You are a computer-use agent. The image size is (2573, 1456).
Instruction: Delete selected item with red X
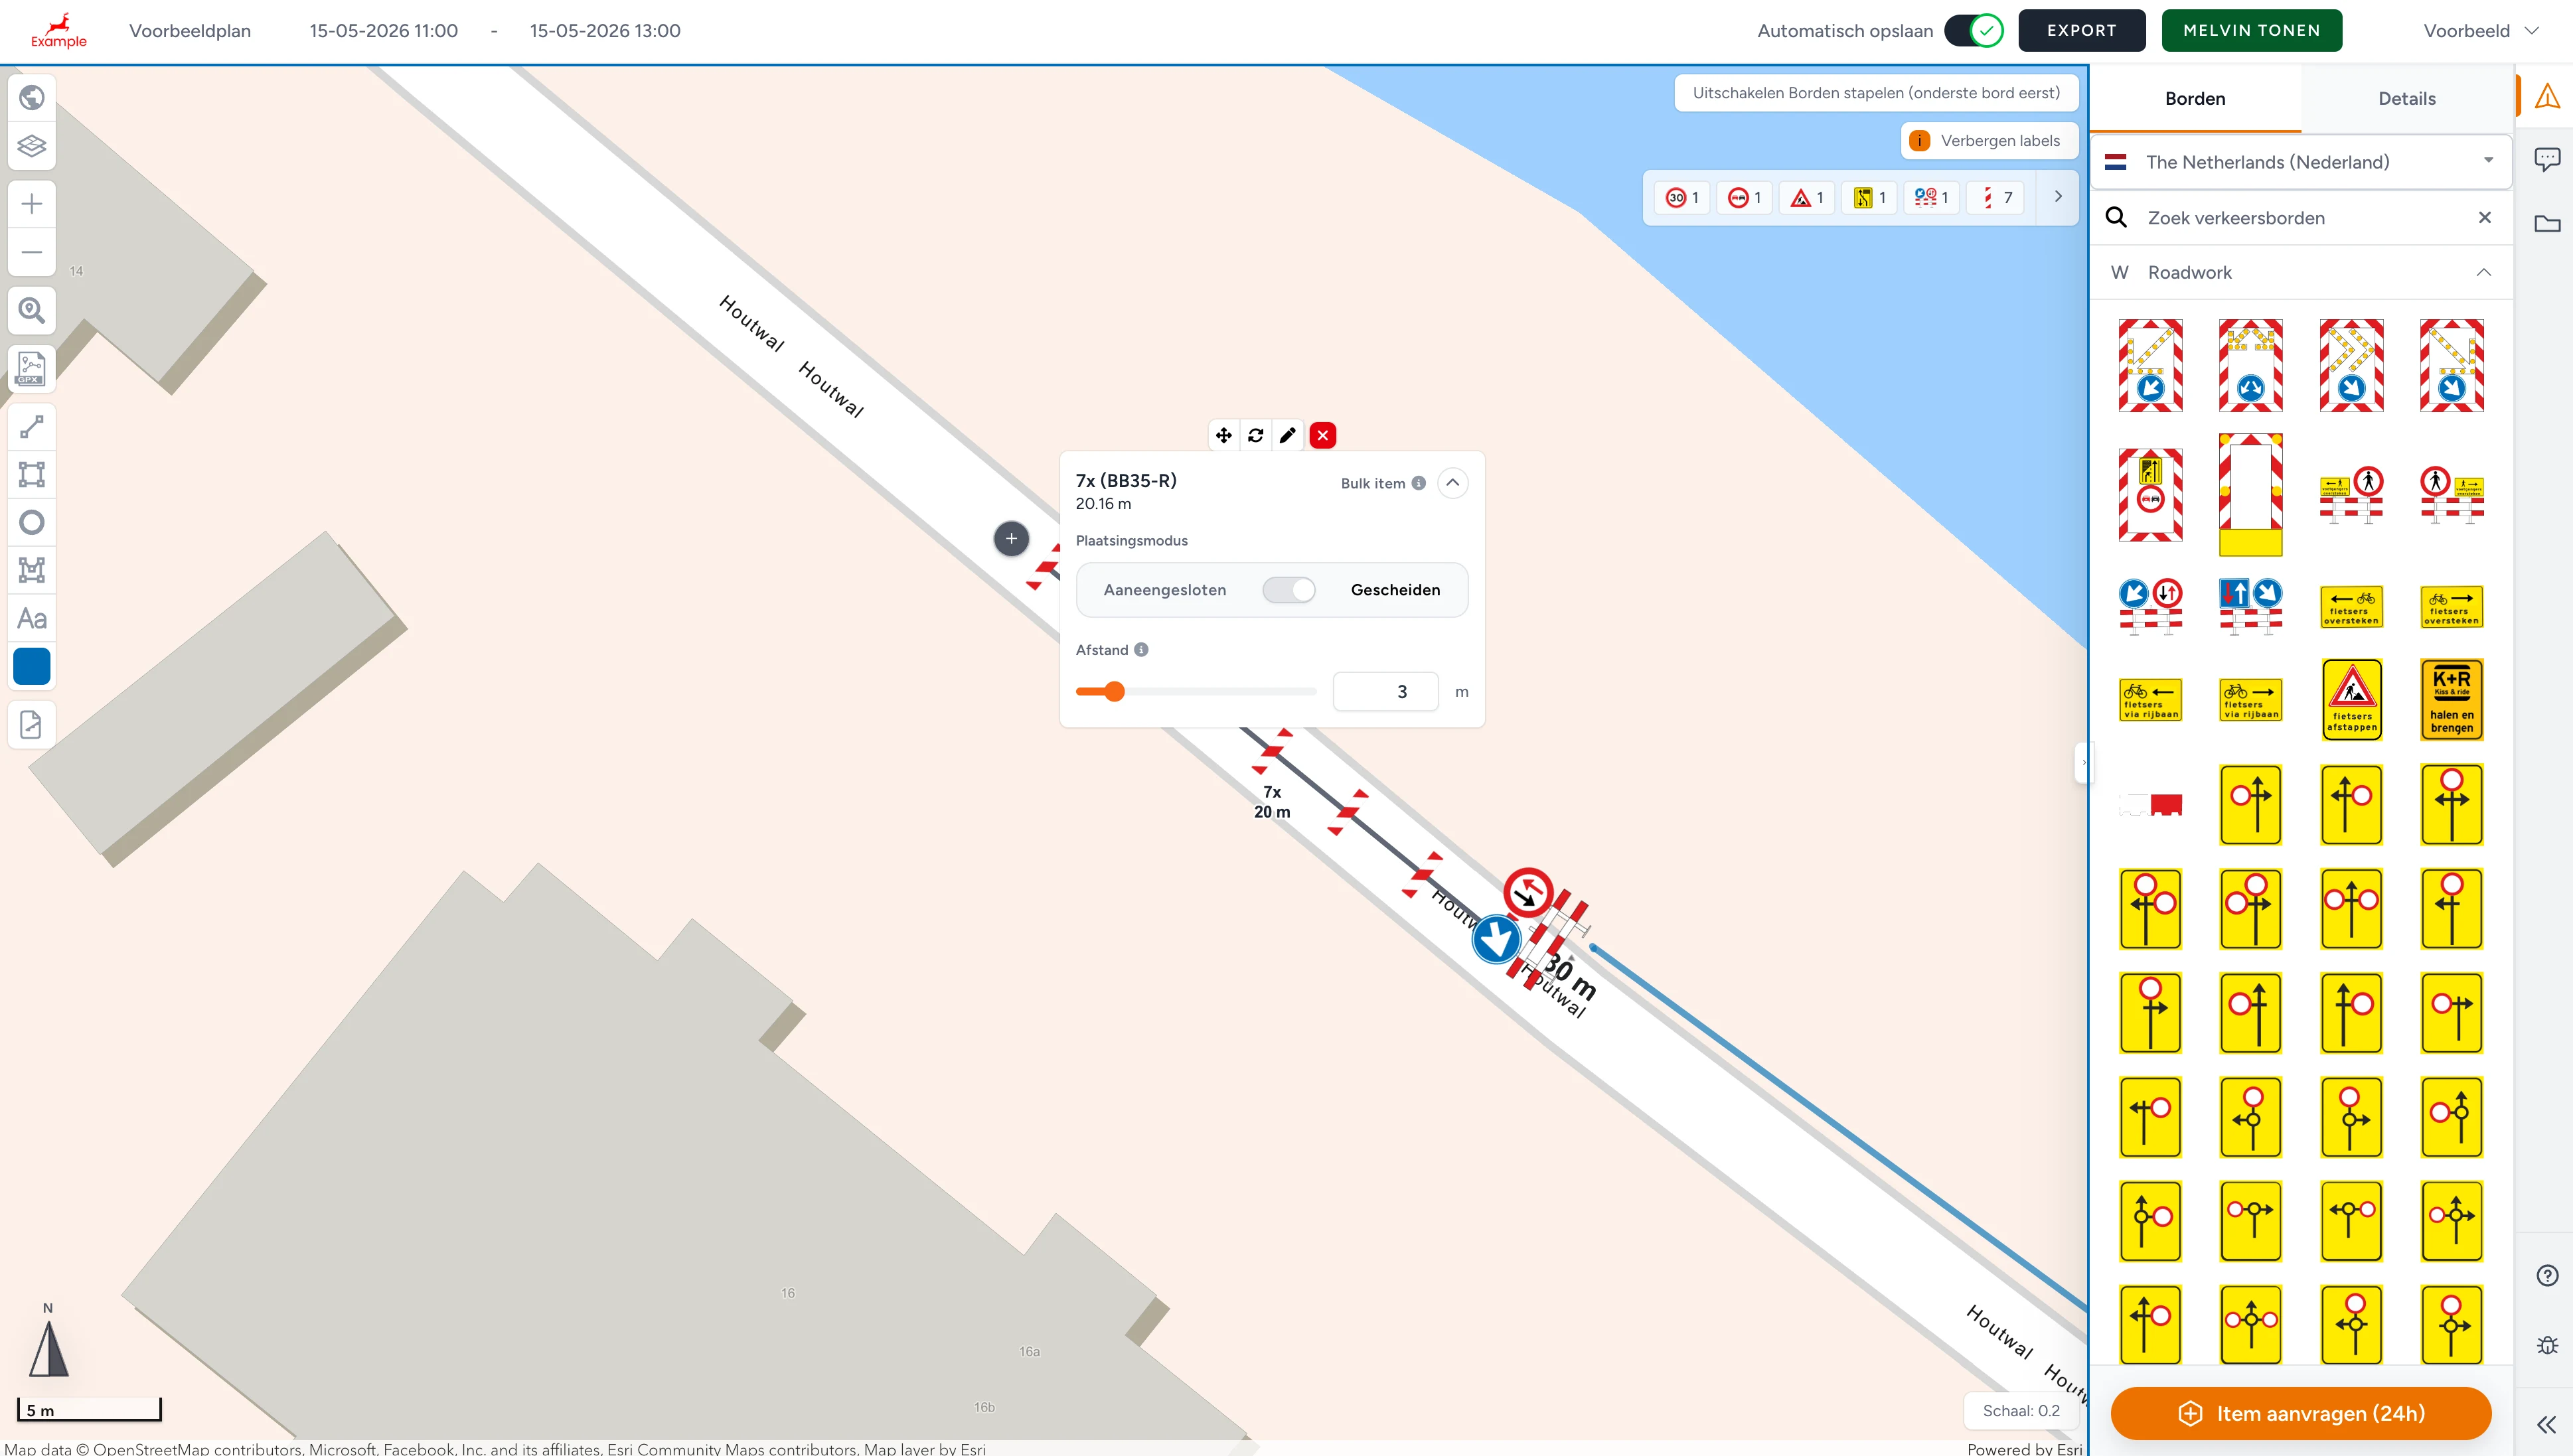pyautogui.click(x=1323, y=435)
